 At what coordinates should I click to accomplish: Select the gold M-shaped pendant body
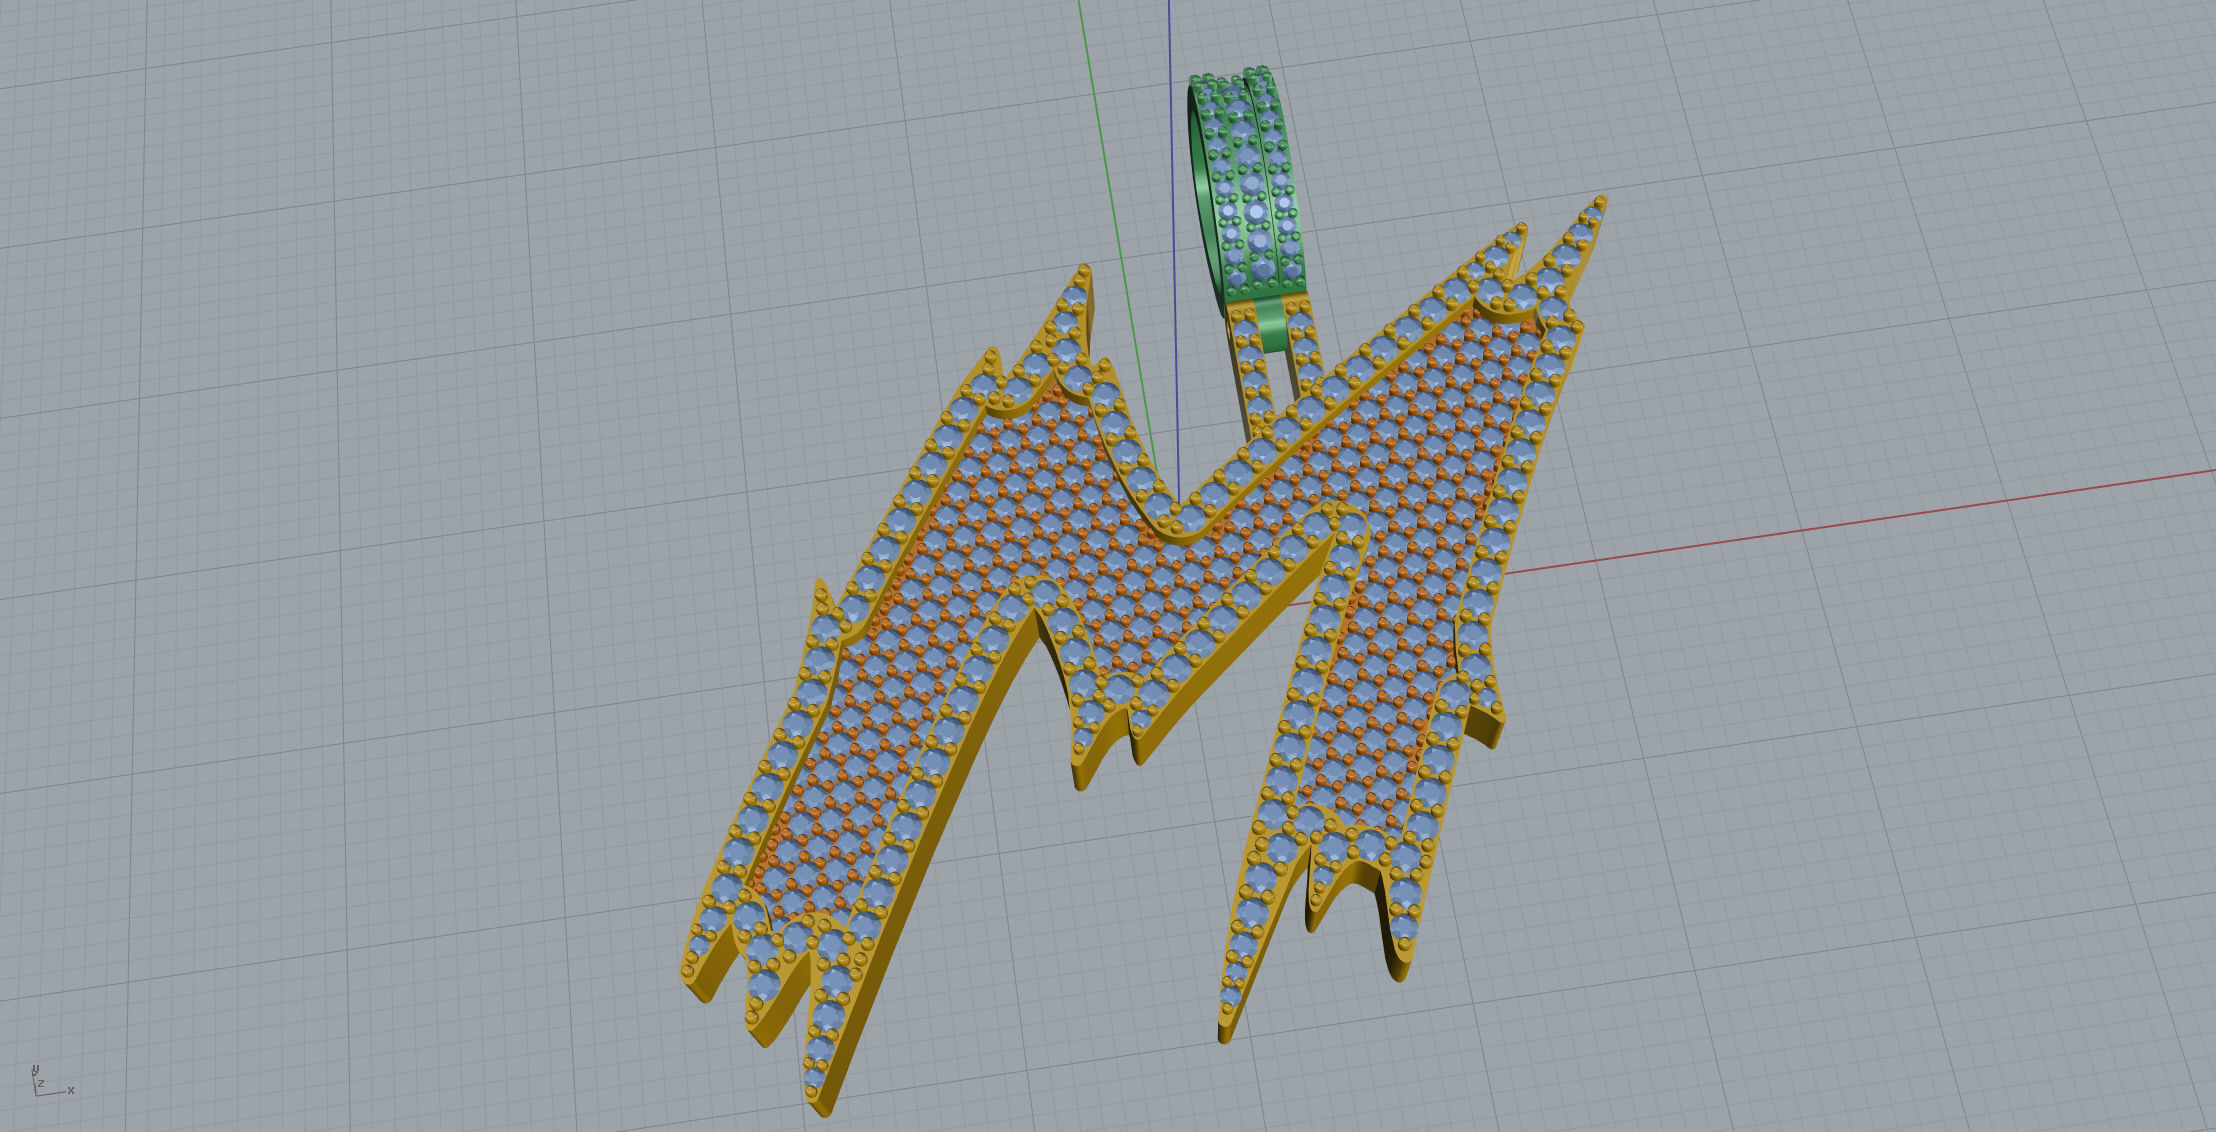[x=1143, y=655]
